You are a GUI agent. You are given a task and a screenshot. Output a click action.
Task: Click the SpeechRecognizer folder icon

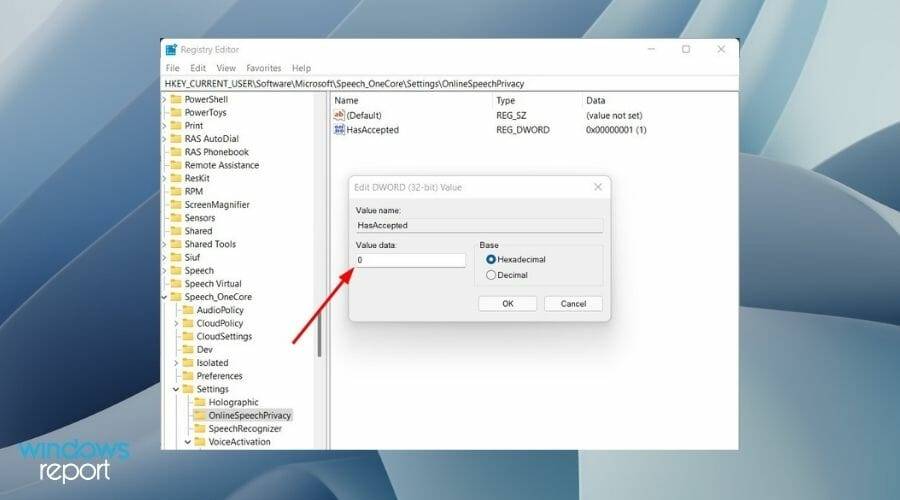click(x=200, y=429)
